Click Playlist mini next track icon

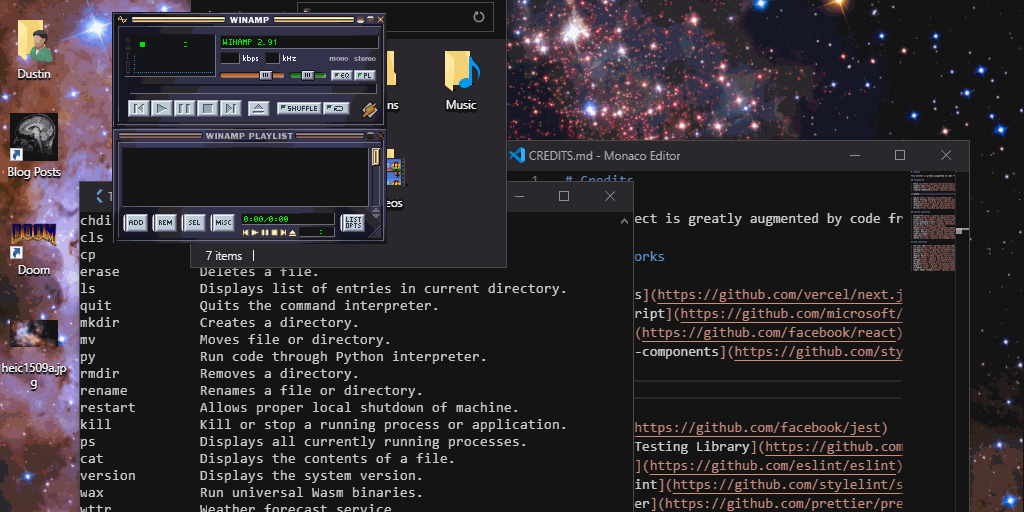tap(283, 232)
